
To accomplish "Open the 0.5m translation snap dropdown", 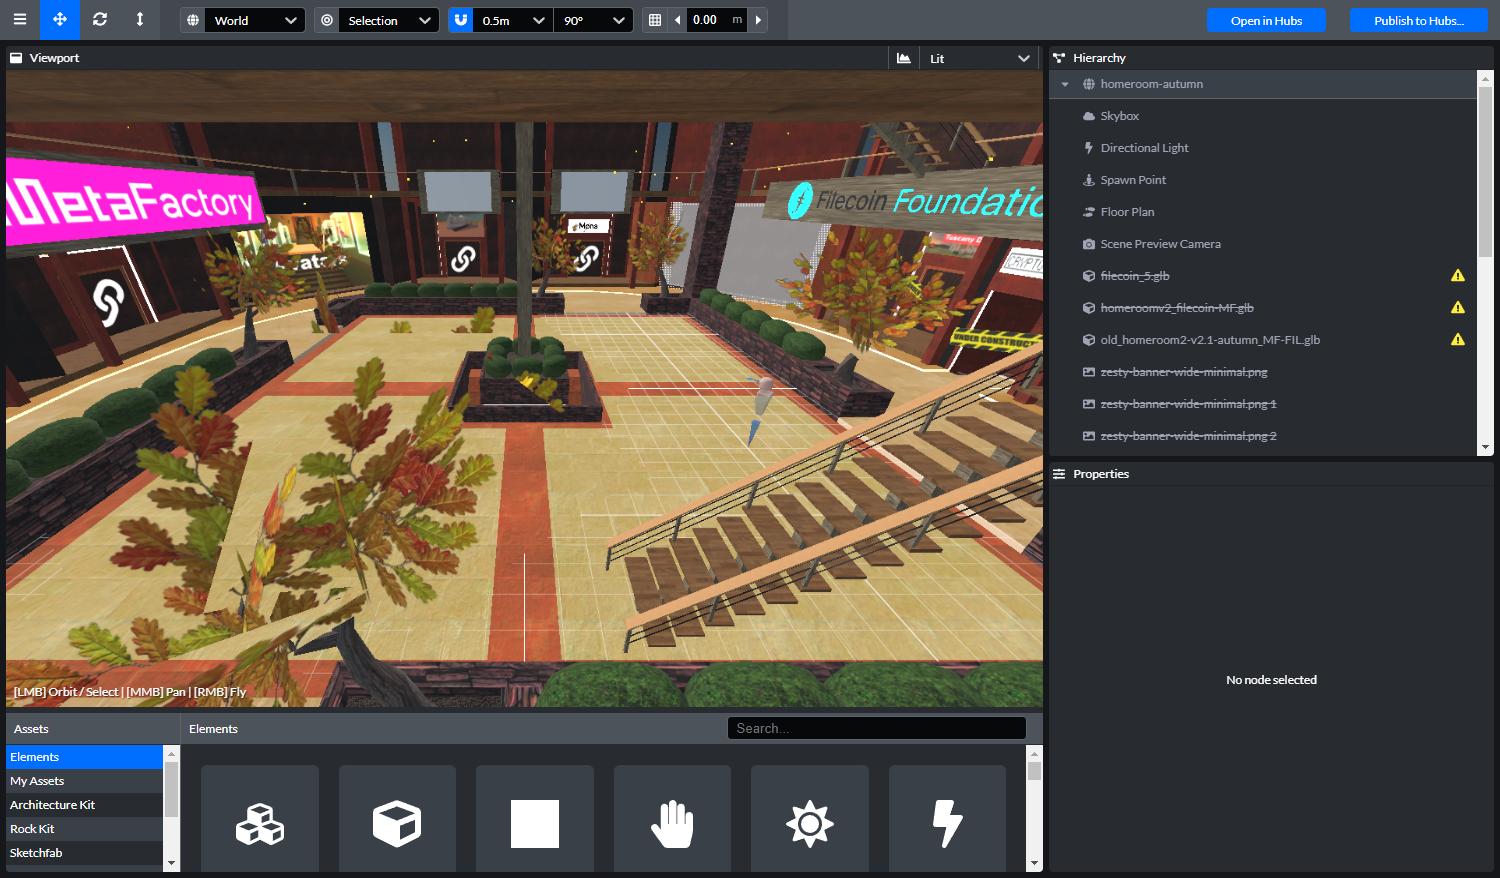I will pyautogui.click(x=513, y=20).
